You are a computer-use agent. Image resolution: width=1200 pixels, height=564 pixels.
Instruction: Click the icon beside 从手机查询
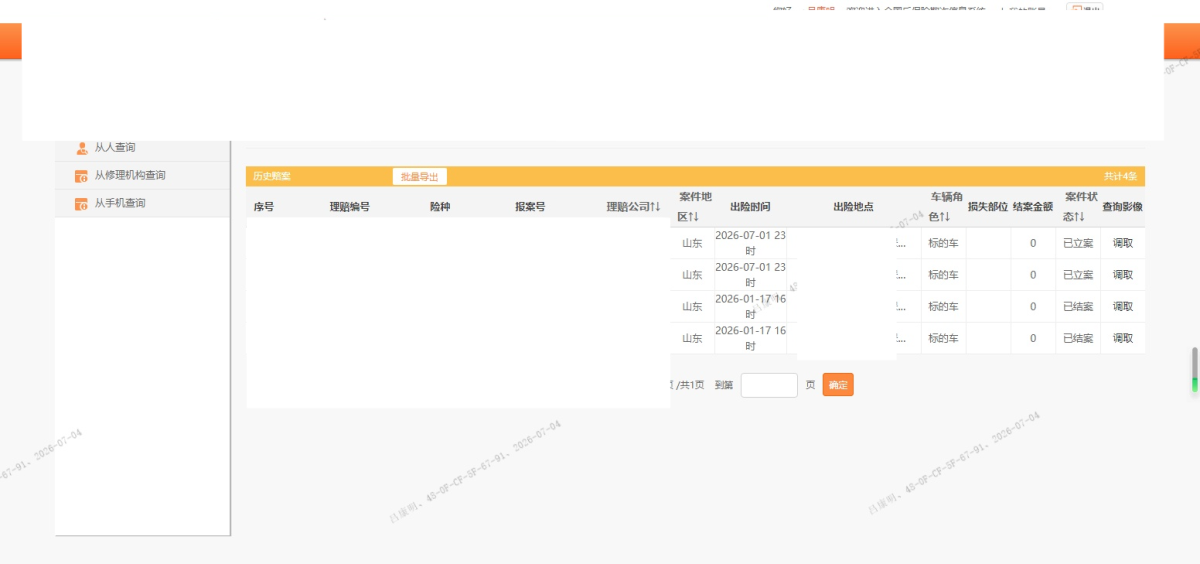click(x=82, y=204)
